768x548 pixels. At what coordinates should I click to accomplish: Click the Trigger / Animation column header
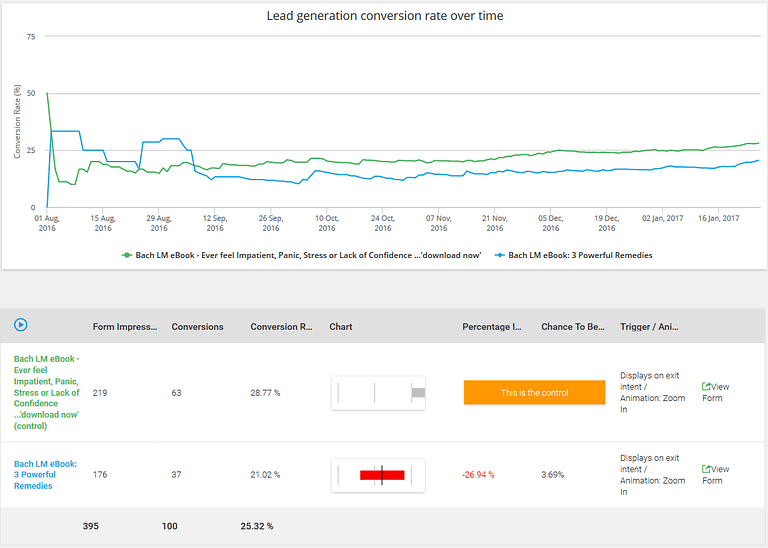[x=649, y=327]
